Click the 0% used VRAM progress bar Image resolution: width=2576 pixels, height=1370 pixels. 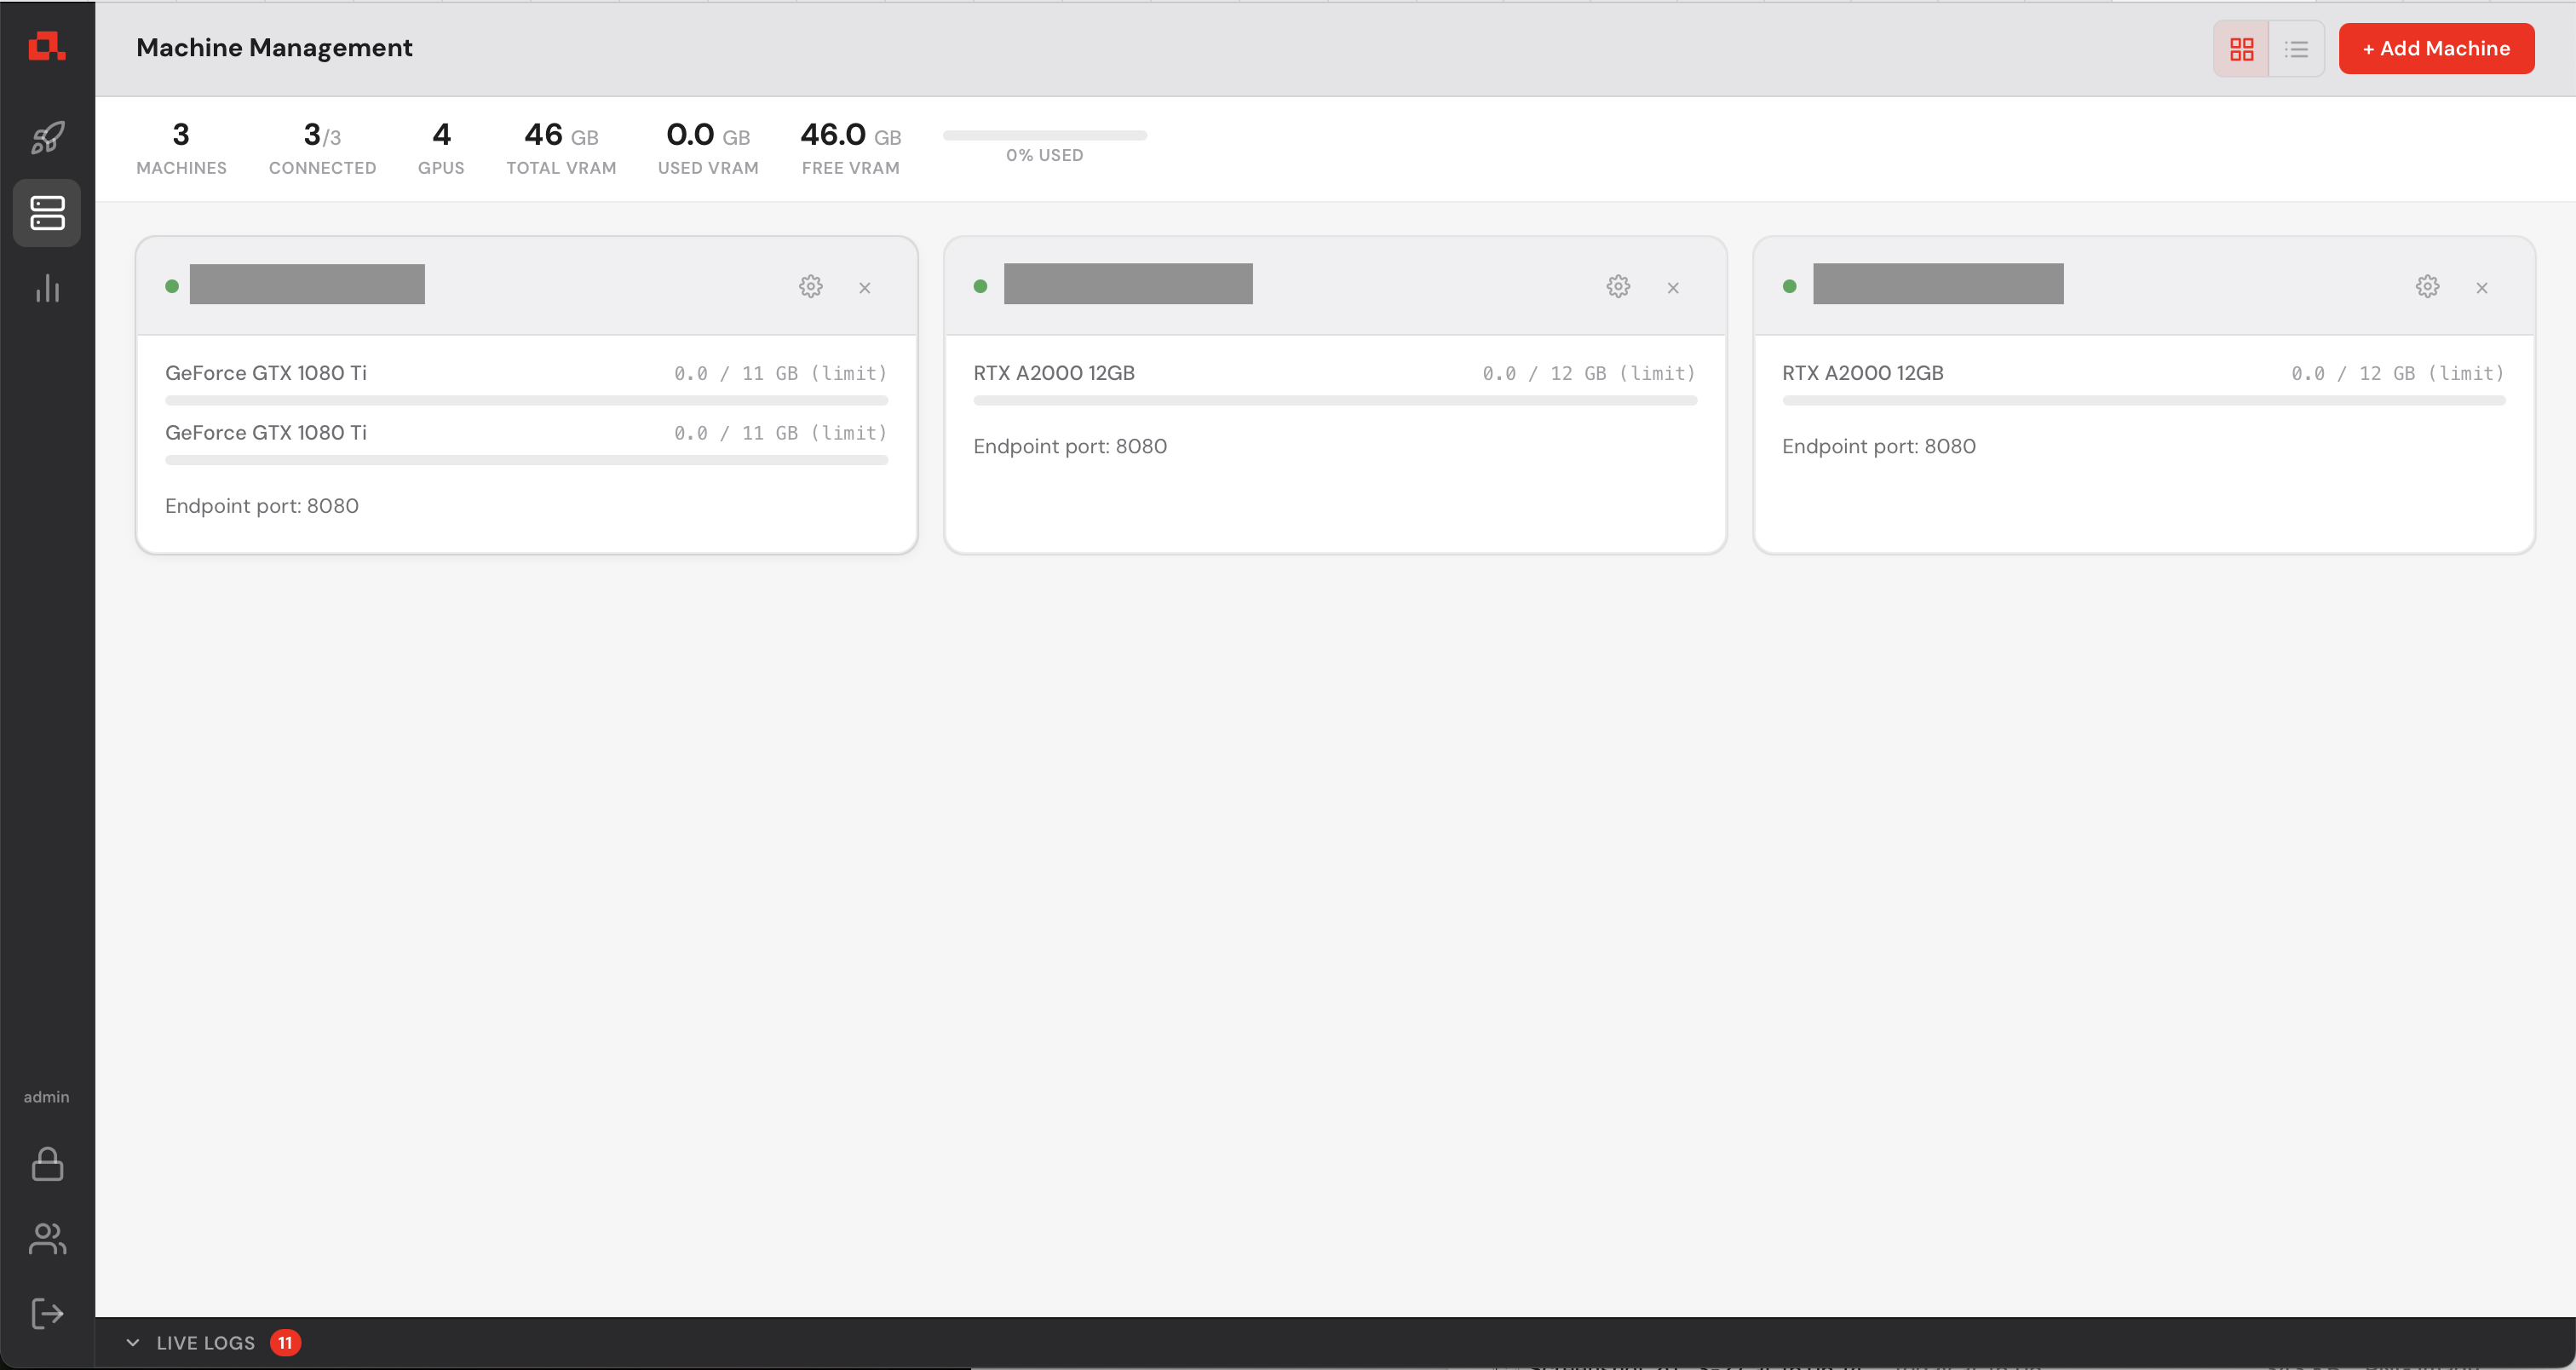point(1044,135)
